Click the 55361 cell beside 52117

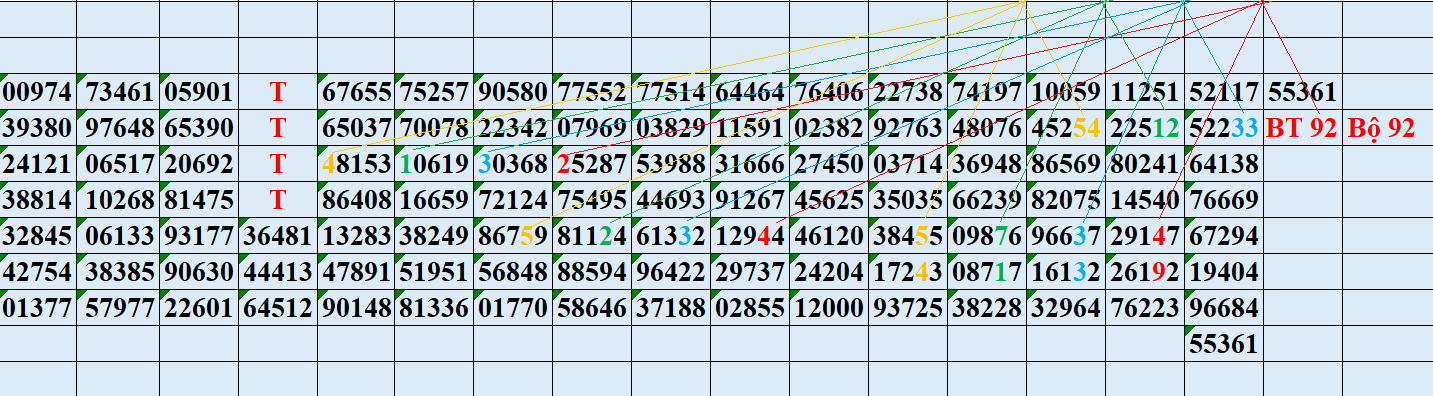coord(1302,93)
